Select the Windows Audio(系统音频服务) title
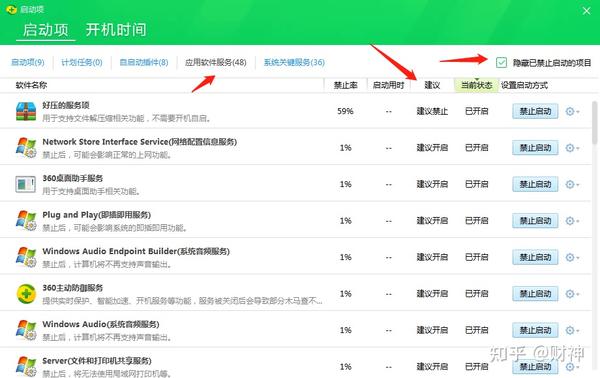Viewport: 600px width, 378px height. 101,324
